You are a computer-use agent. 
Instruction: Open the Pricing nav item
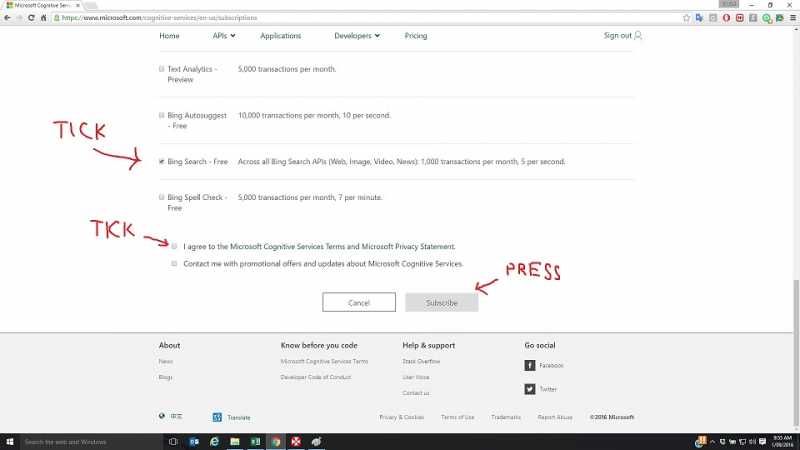416,36
